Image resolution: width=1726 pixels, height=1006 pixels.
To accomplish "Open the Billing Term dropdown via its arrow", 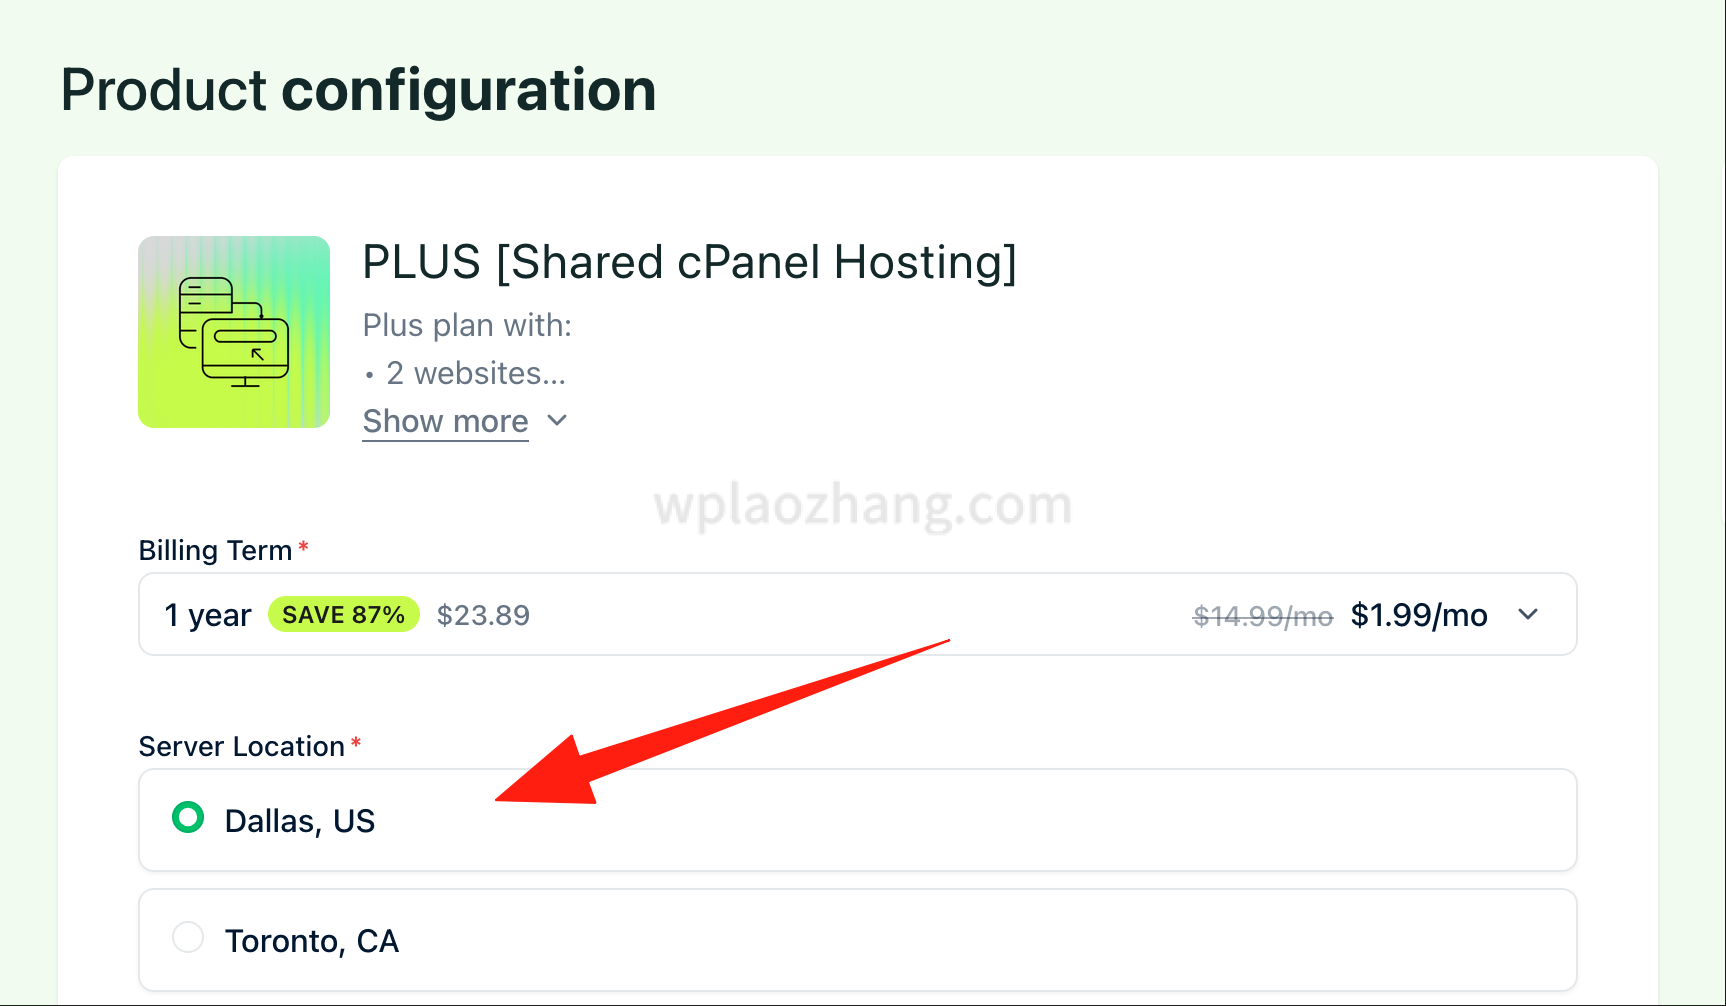I will coord(1527,614).
